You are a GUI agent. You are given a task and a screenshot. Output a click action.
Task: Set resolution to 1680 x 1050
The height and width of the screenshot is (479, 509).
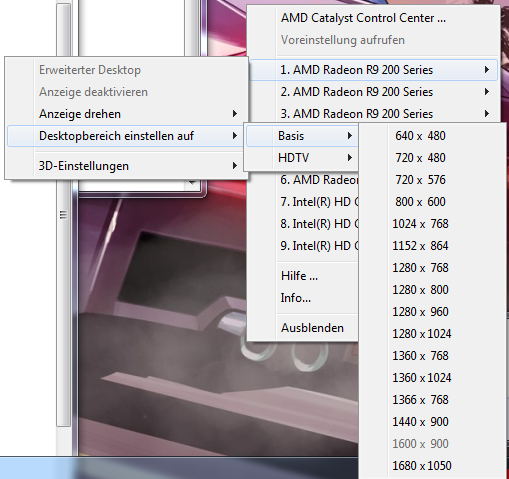point(432,466)
